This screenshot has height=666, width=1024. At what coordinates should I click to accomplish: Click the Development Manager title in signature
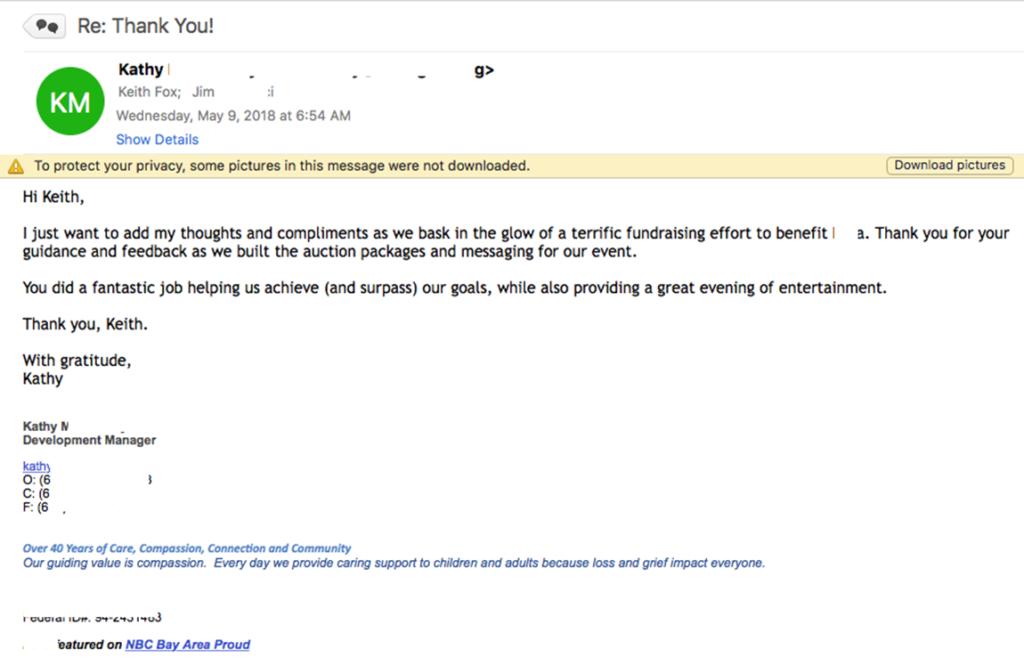point(89,440)
